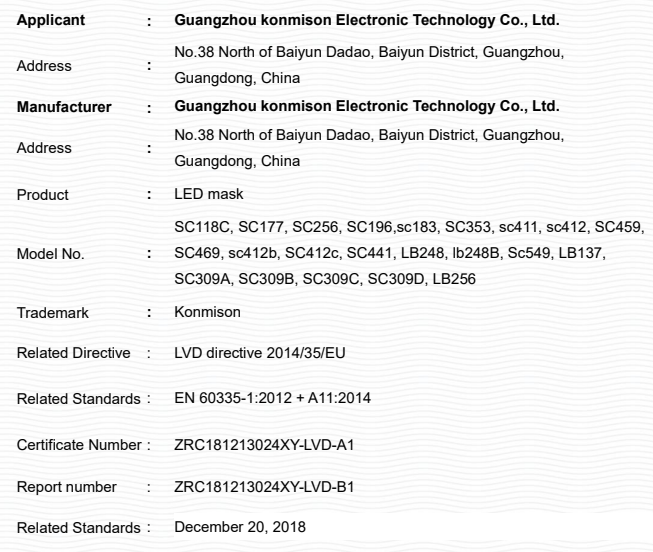Click certificate number ZRC181213024XY-LVD-A1

(x=264, y=445)
